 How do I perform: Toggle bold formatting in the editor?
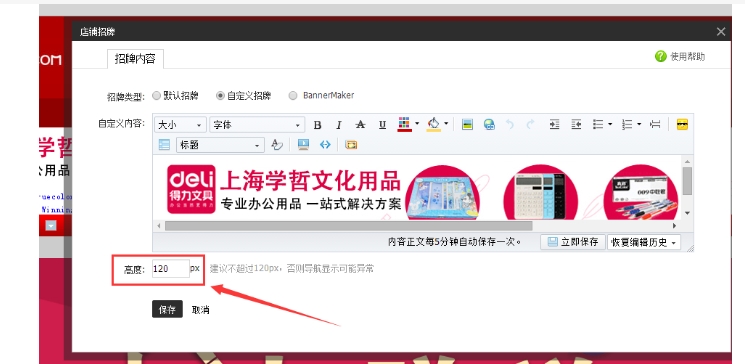click(317, 125)
